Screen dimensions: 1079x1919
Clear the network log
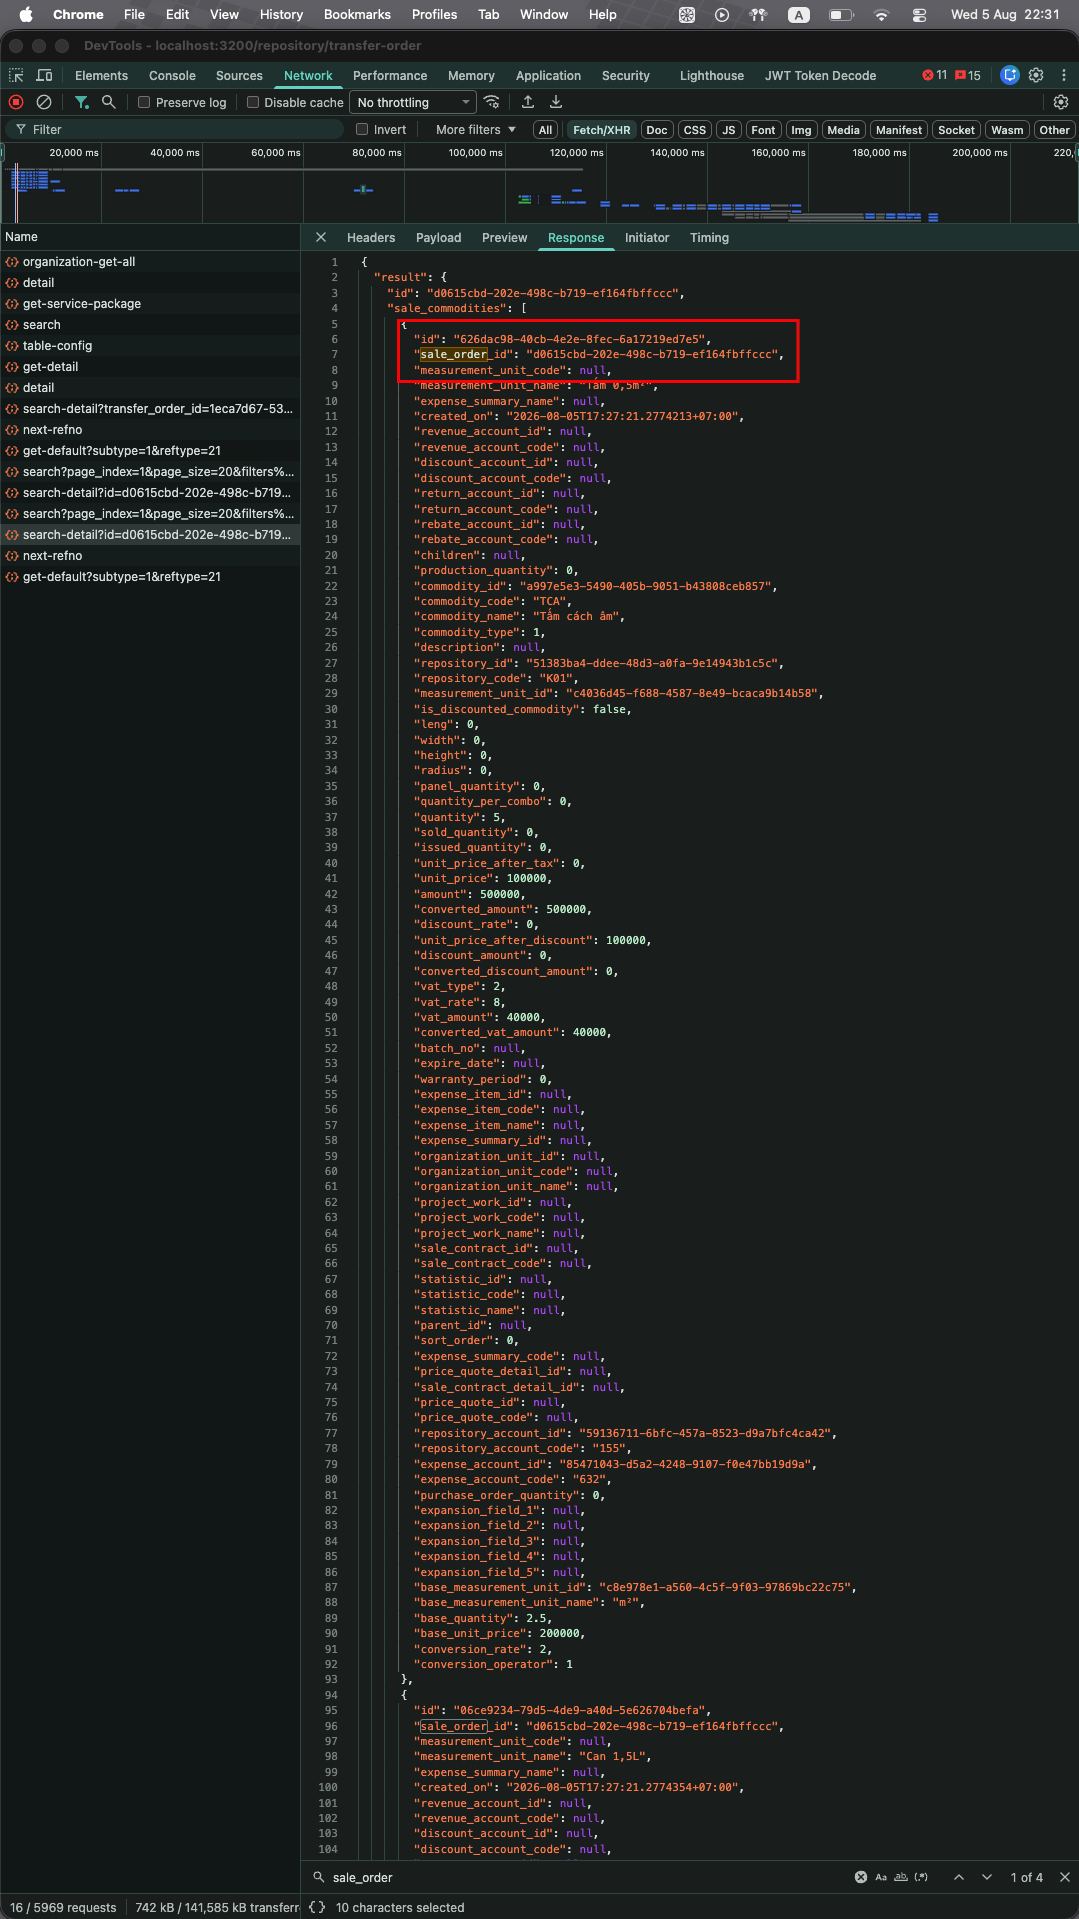(x=44, y=102)
